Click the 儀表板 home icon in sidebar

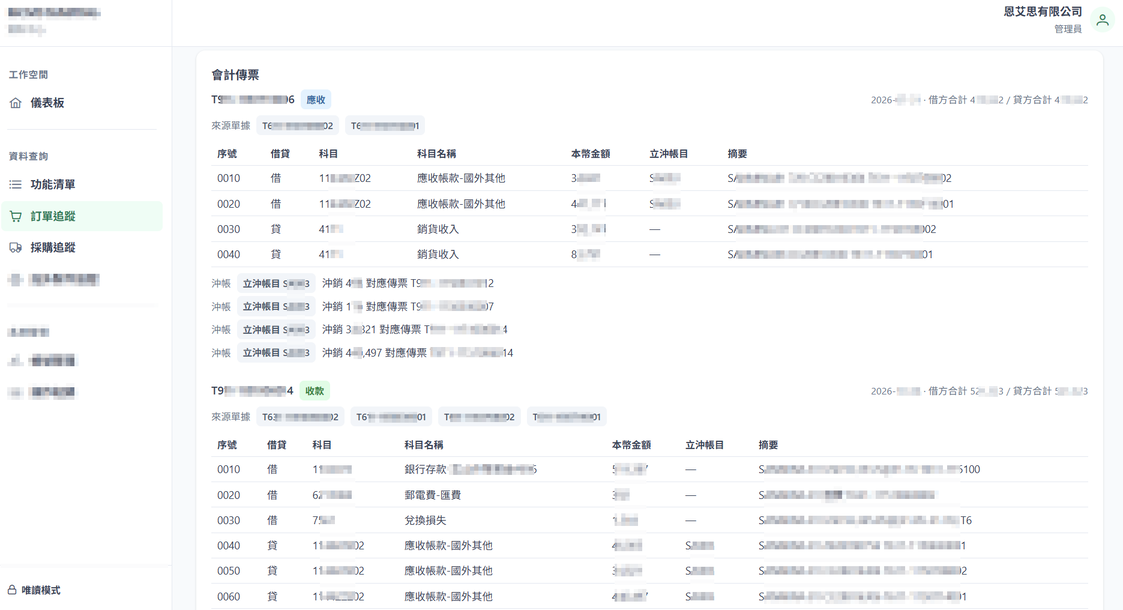click(x=15, y=103)
